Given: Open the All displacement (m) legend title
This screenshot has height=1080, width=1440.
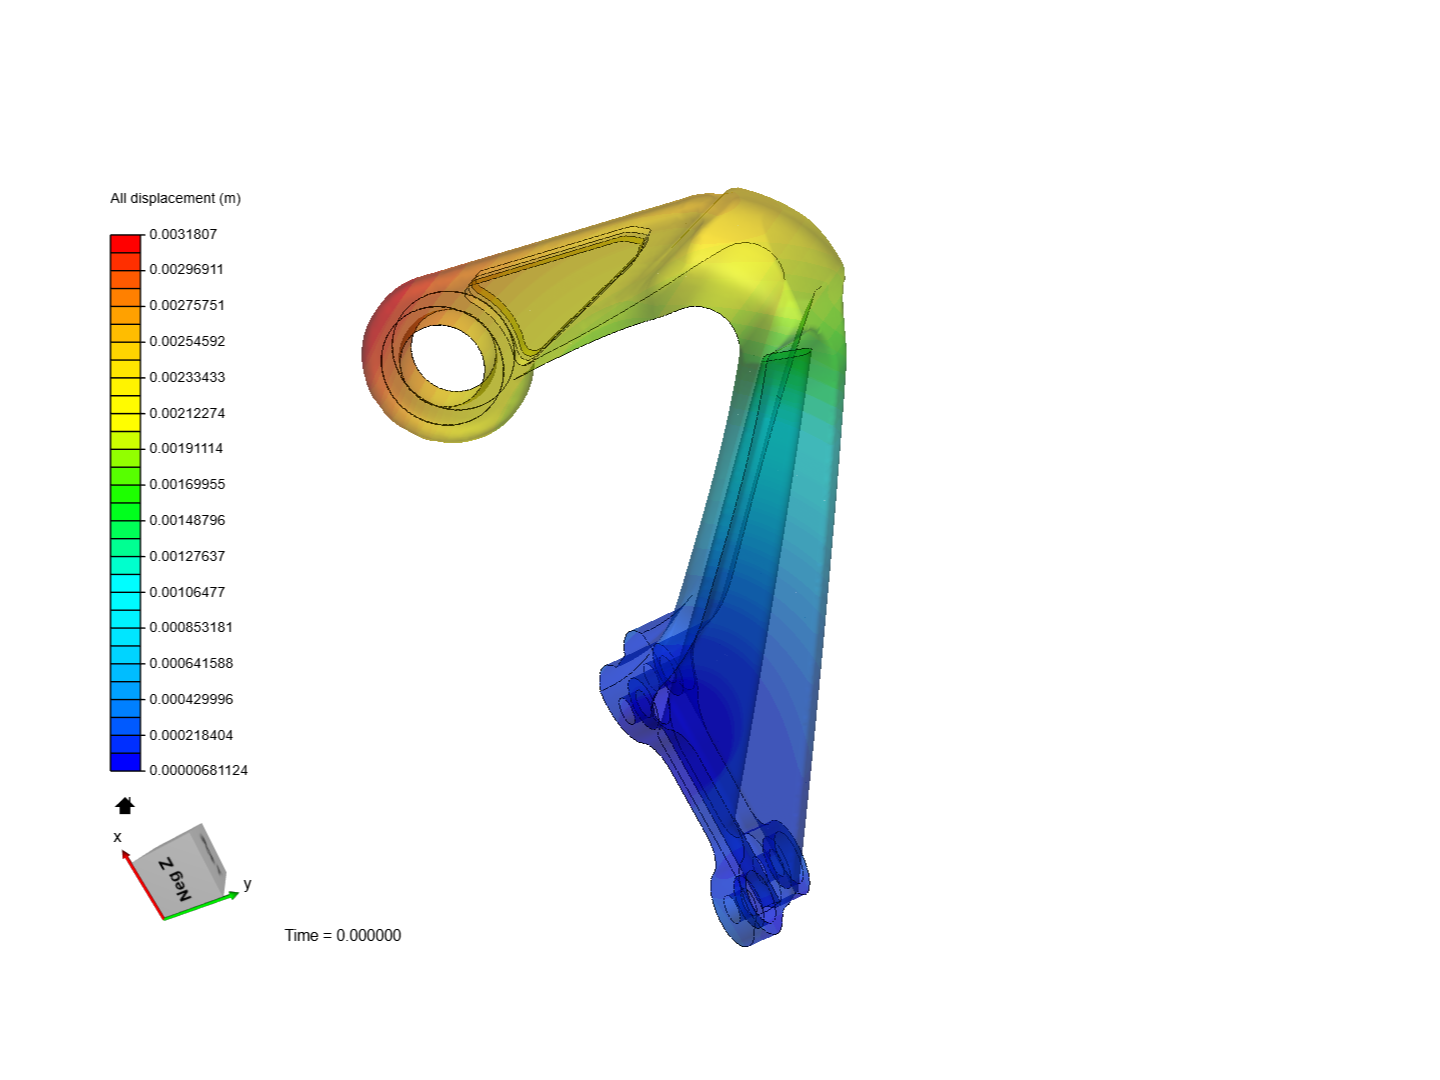Looking at the screenshot, I should (176, 198).
